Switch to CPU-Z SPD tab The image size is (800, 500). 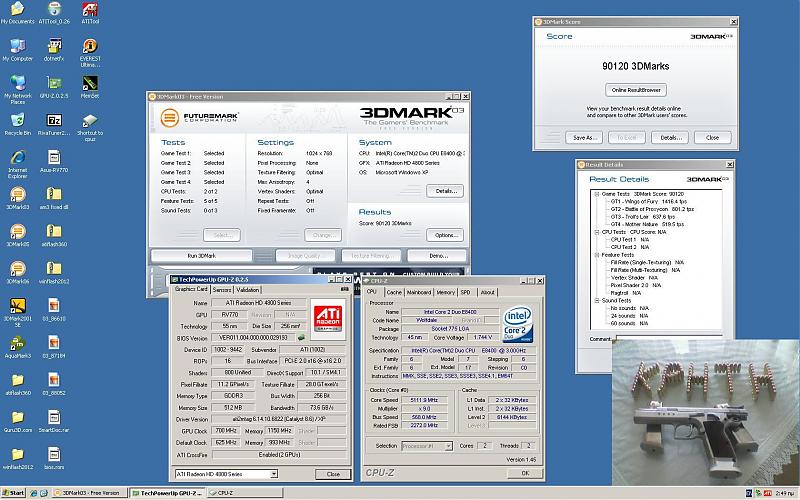pos(465,292)
